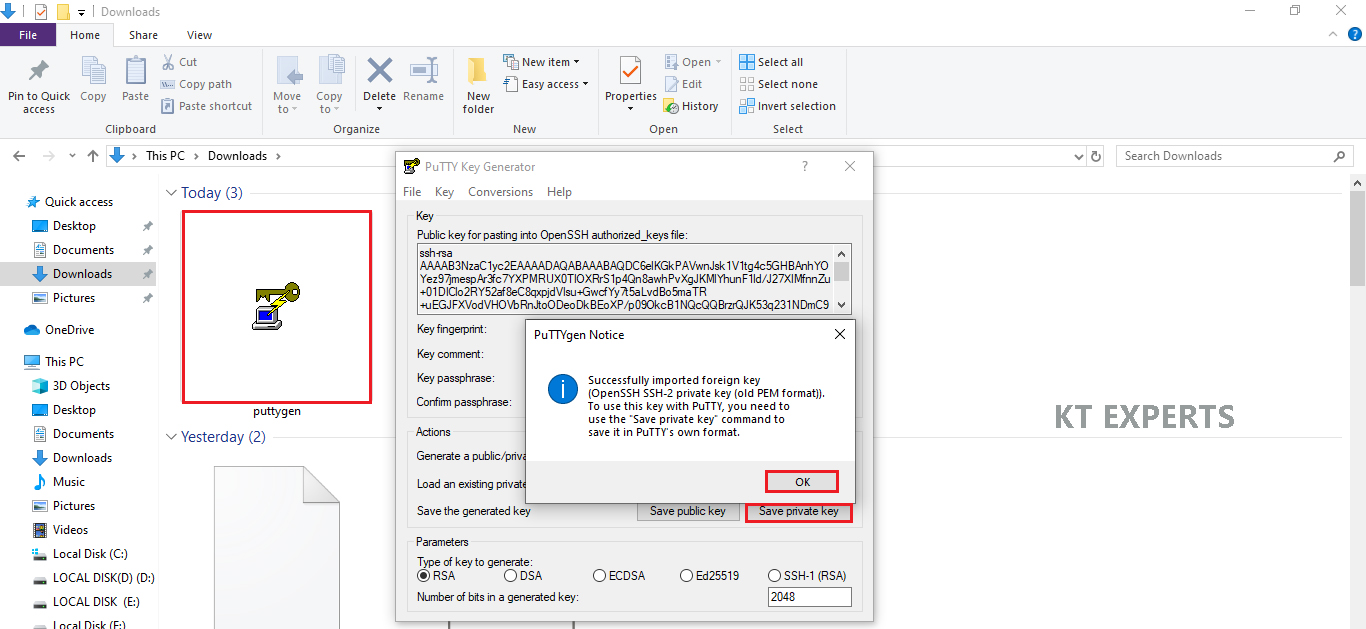Click the Up one level arrow
This screenshot has width=1366, height=629.
coord(93,156)
